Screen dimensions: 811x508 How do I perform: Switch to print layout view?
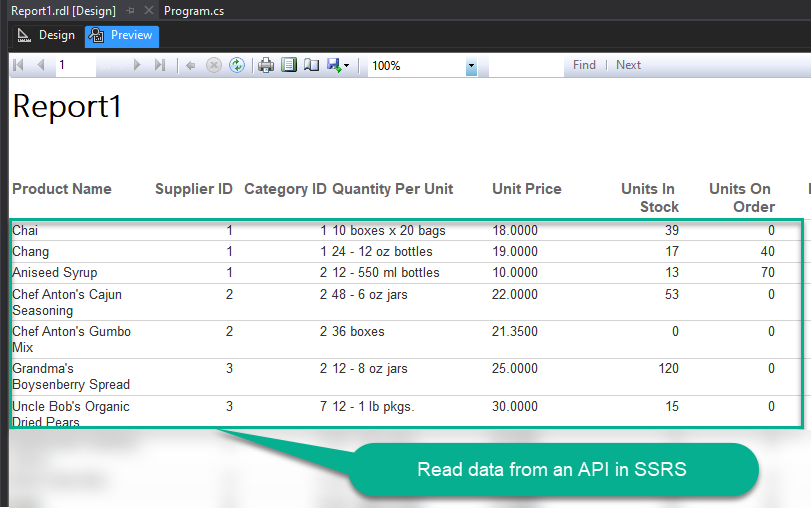289,65
